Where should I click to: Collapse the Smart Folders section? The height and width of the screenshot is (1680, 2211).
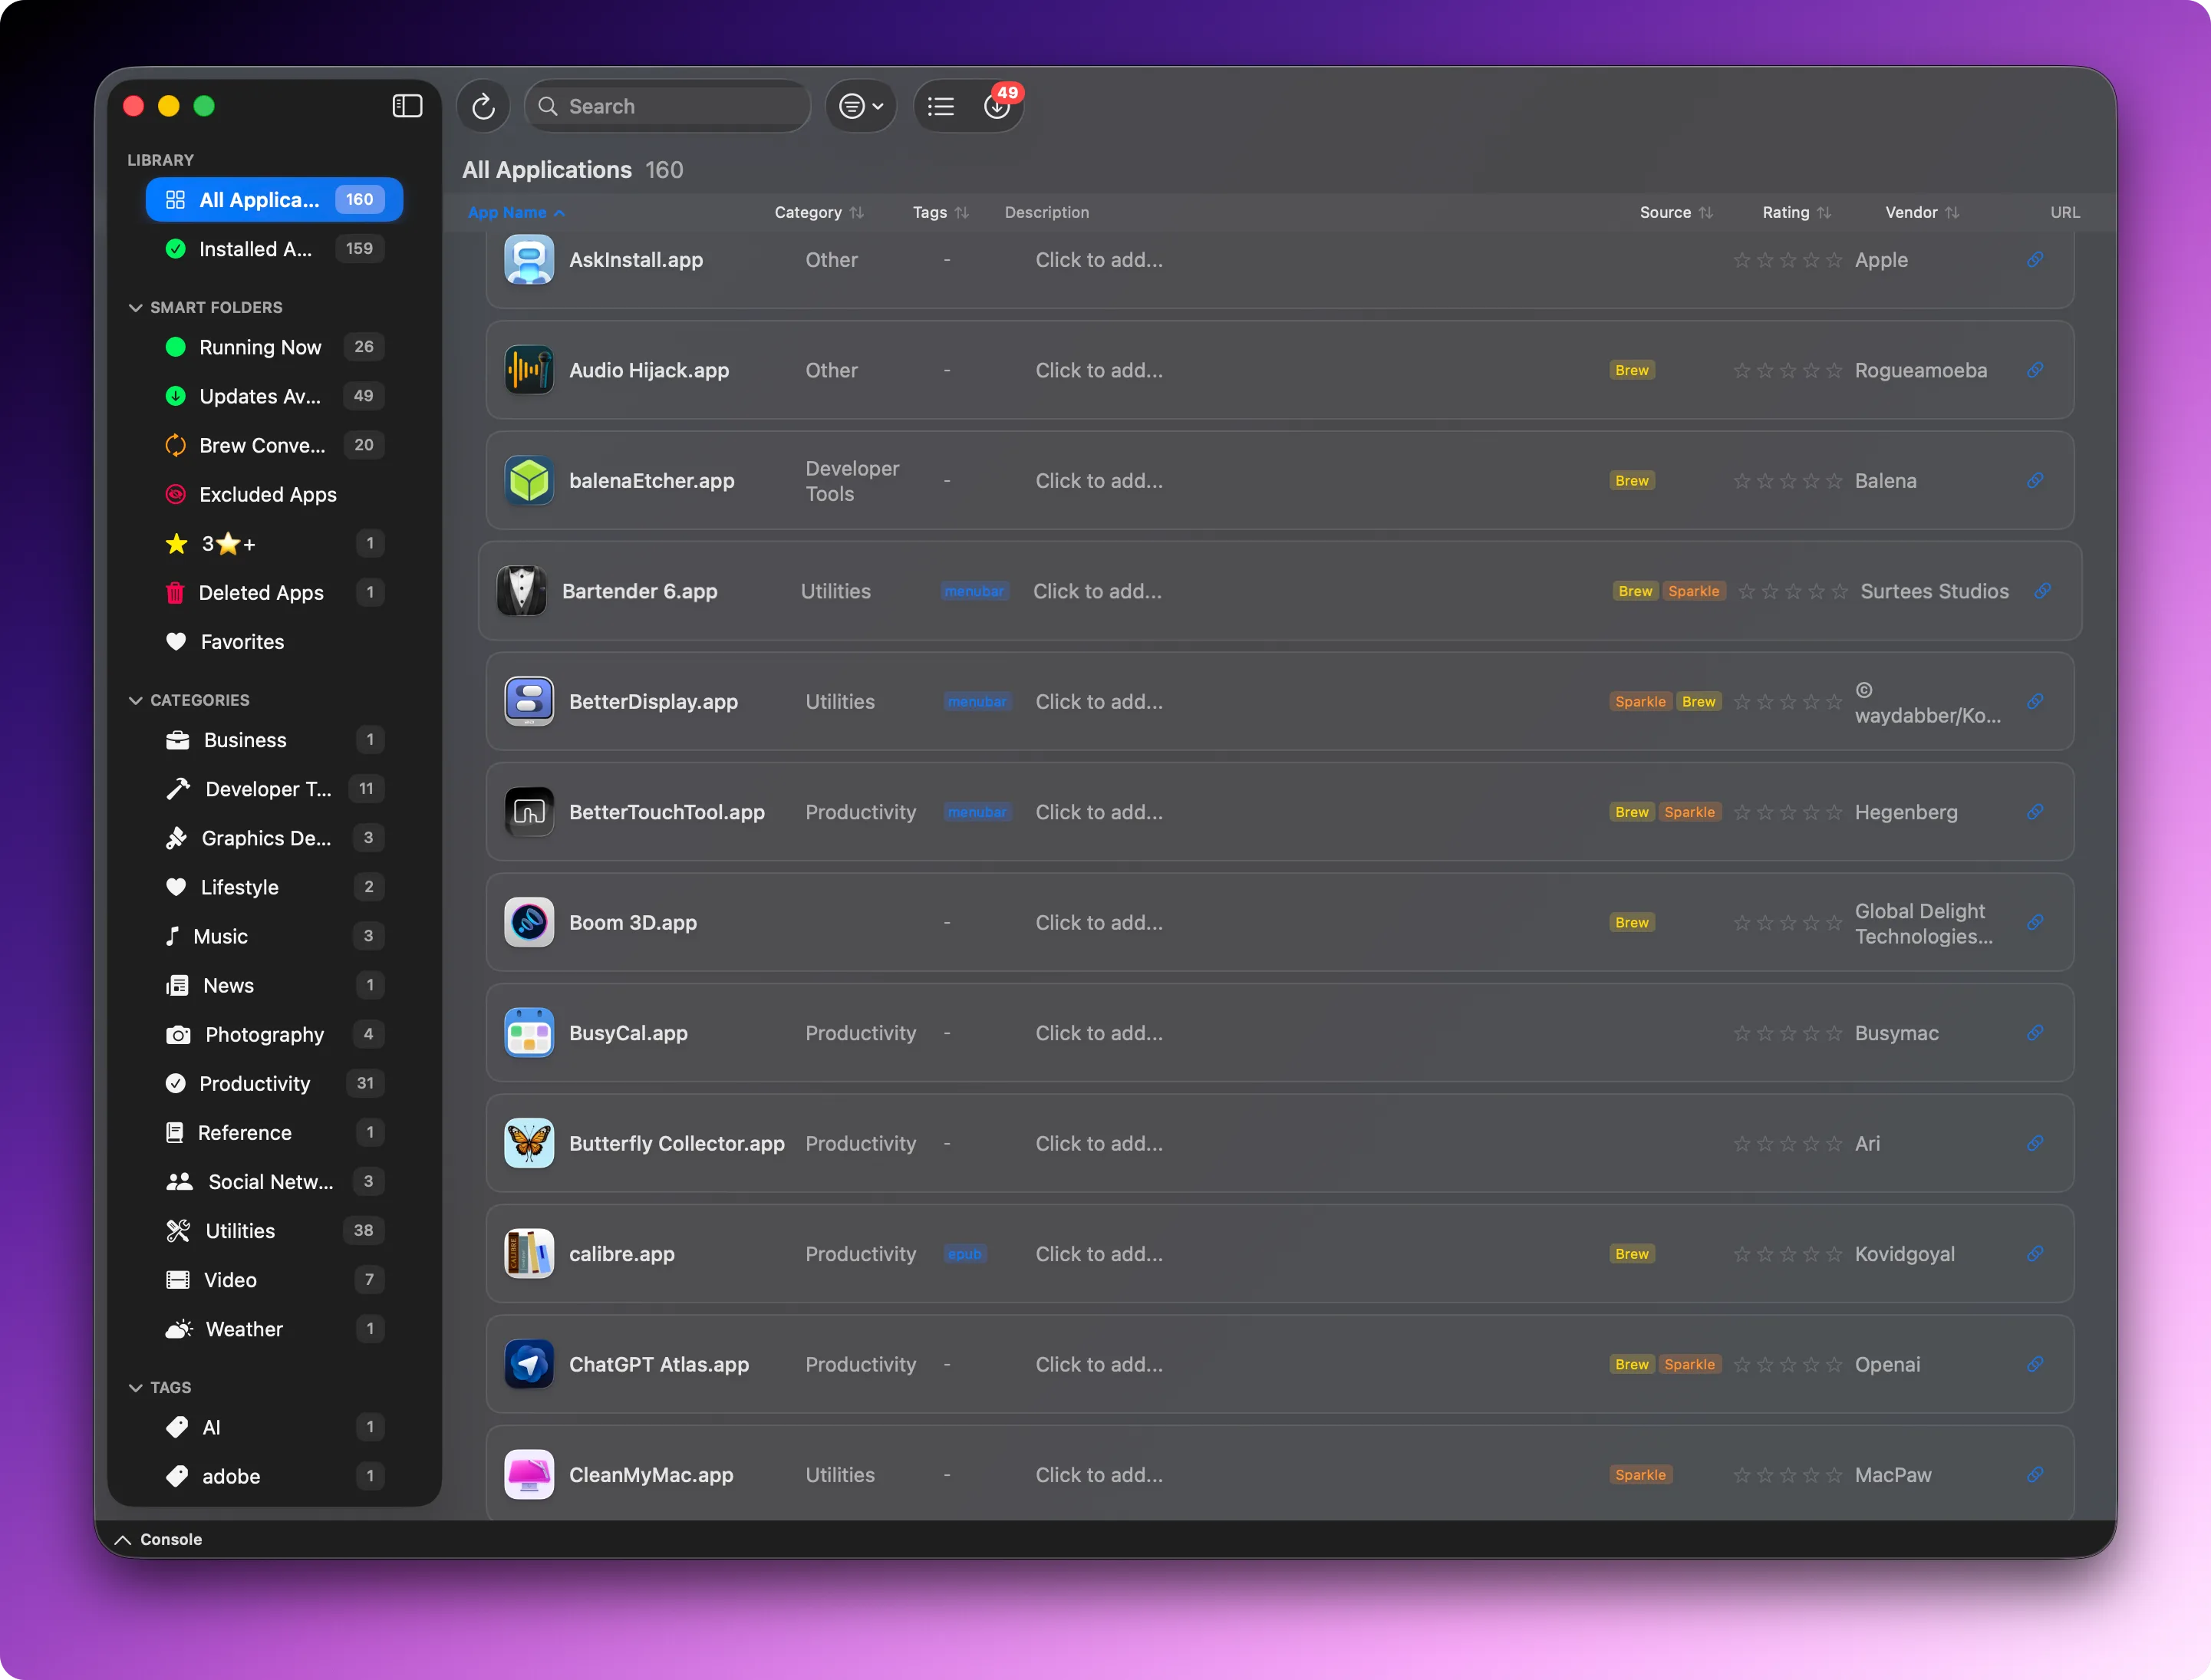coord(135,307)
